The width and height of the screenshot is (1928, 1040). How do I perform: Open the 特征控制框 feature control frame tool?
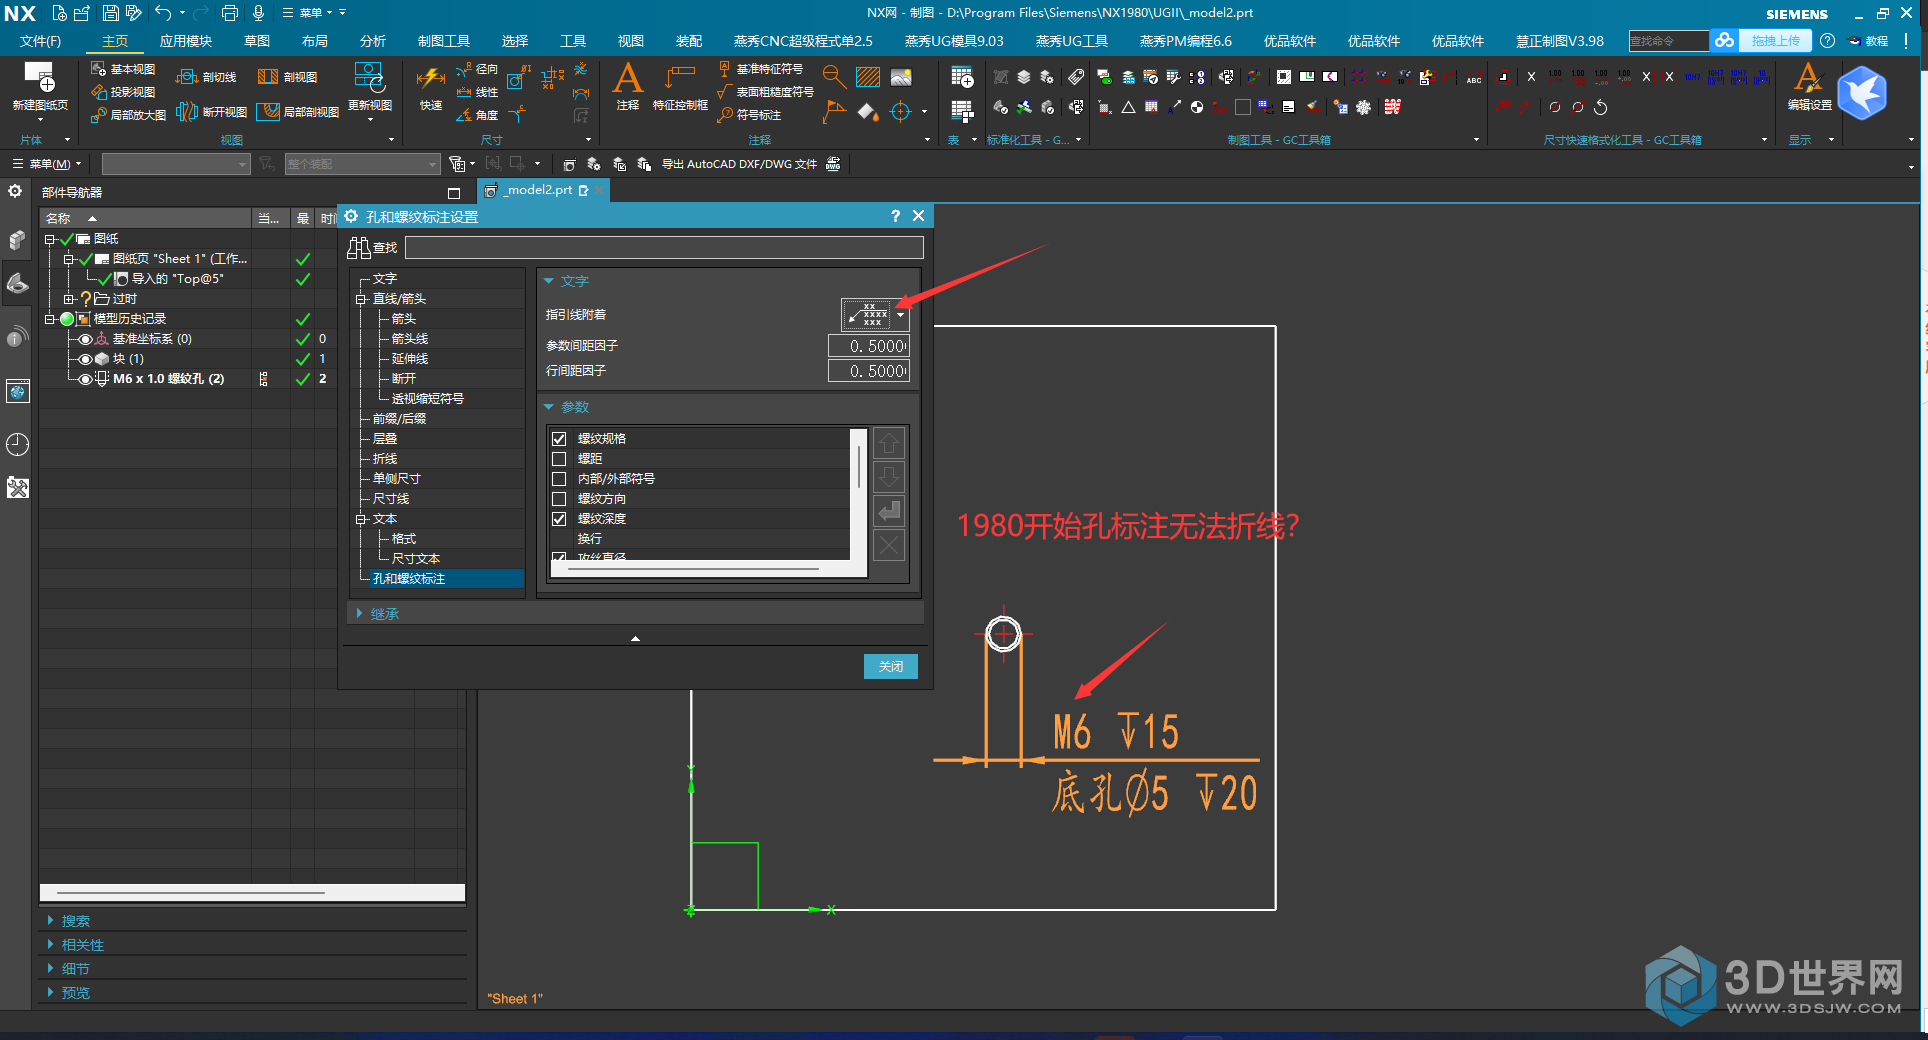680,88
